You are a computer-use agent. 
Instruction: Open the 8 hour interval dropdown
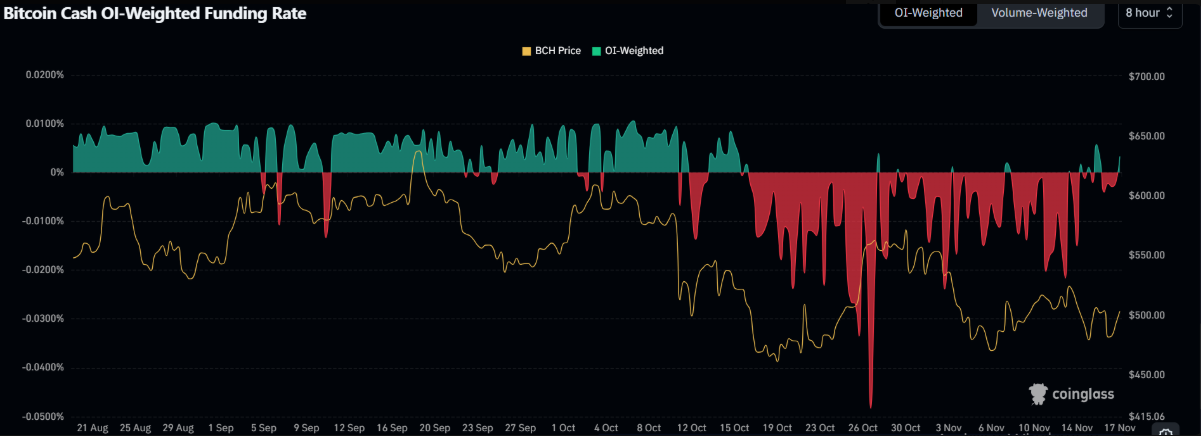pyautogui.click(x=1148, y=13)
